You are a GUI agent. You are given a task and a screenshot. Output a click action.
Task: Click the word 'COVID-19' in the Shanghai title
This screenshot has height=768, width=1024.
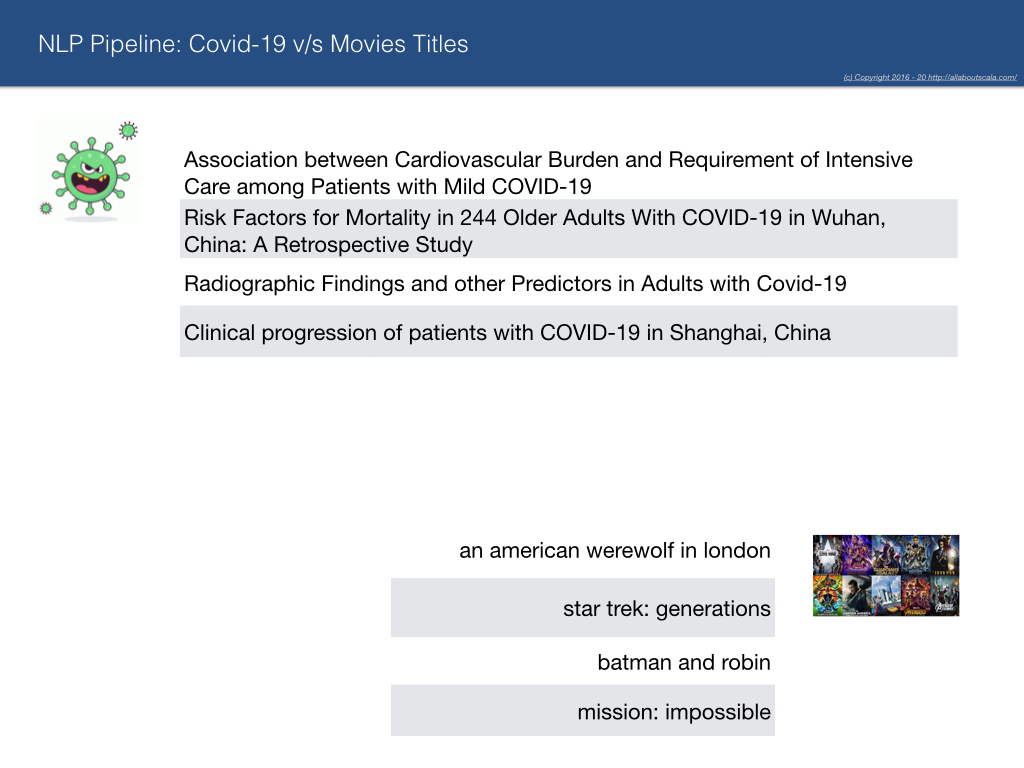590,332
